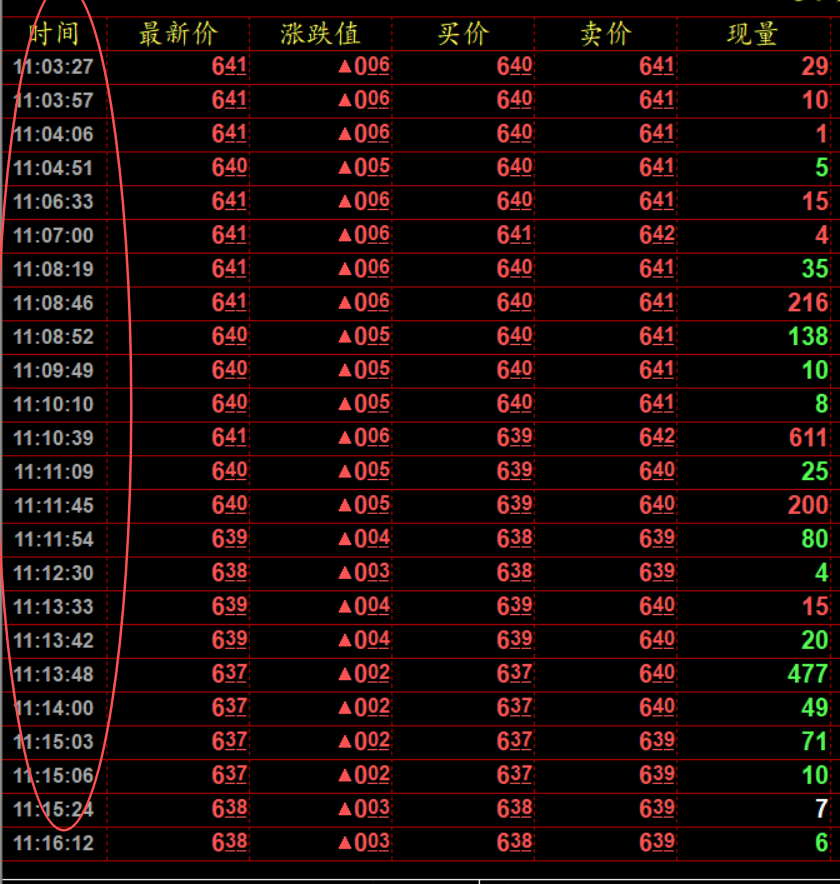This screenshot has height=884, width=840.
Task: Click latest price 638 in the 11:12:30 row
Action: pyautogui.click(x=229, y=573)
